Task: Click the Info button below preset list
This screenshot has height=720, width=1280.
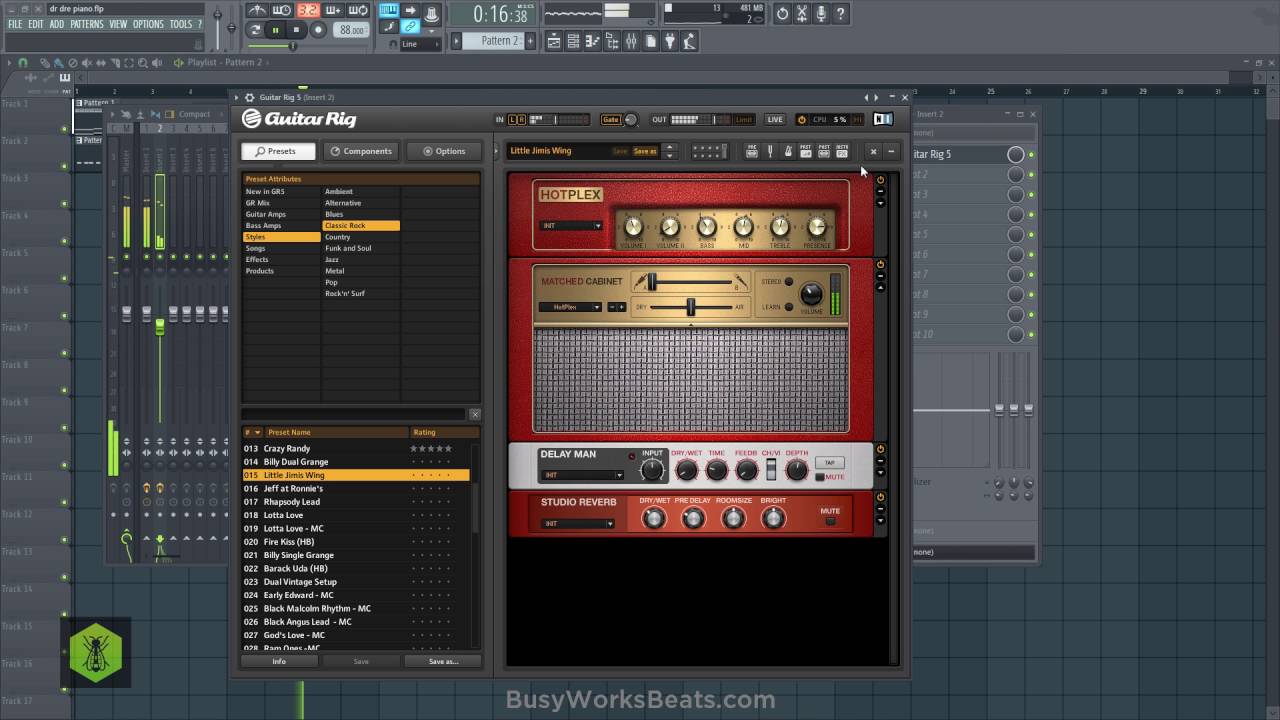Action: point(279,661)
